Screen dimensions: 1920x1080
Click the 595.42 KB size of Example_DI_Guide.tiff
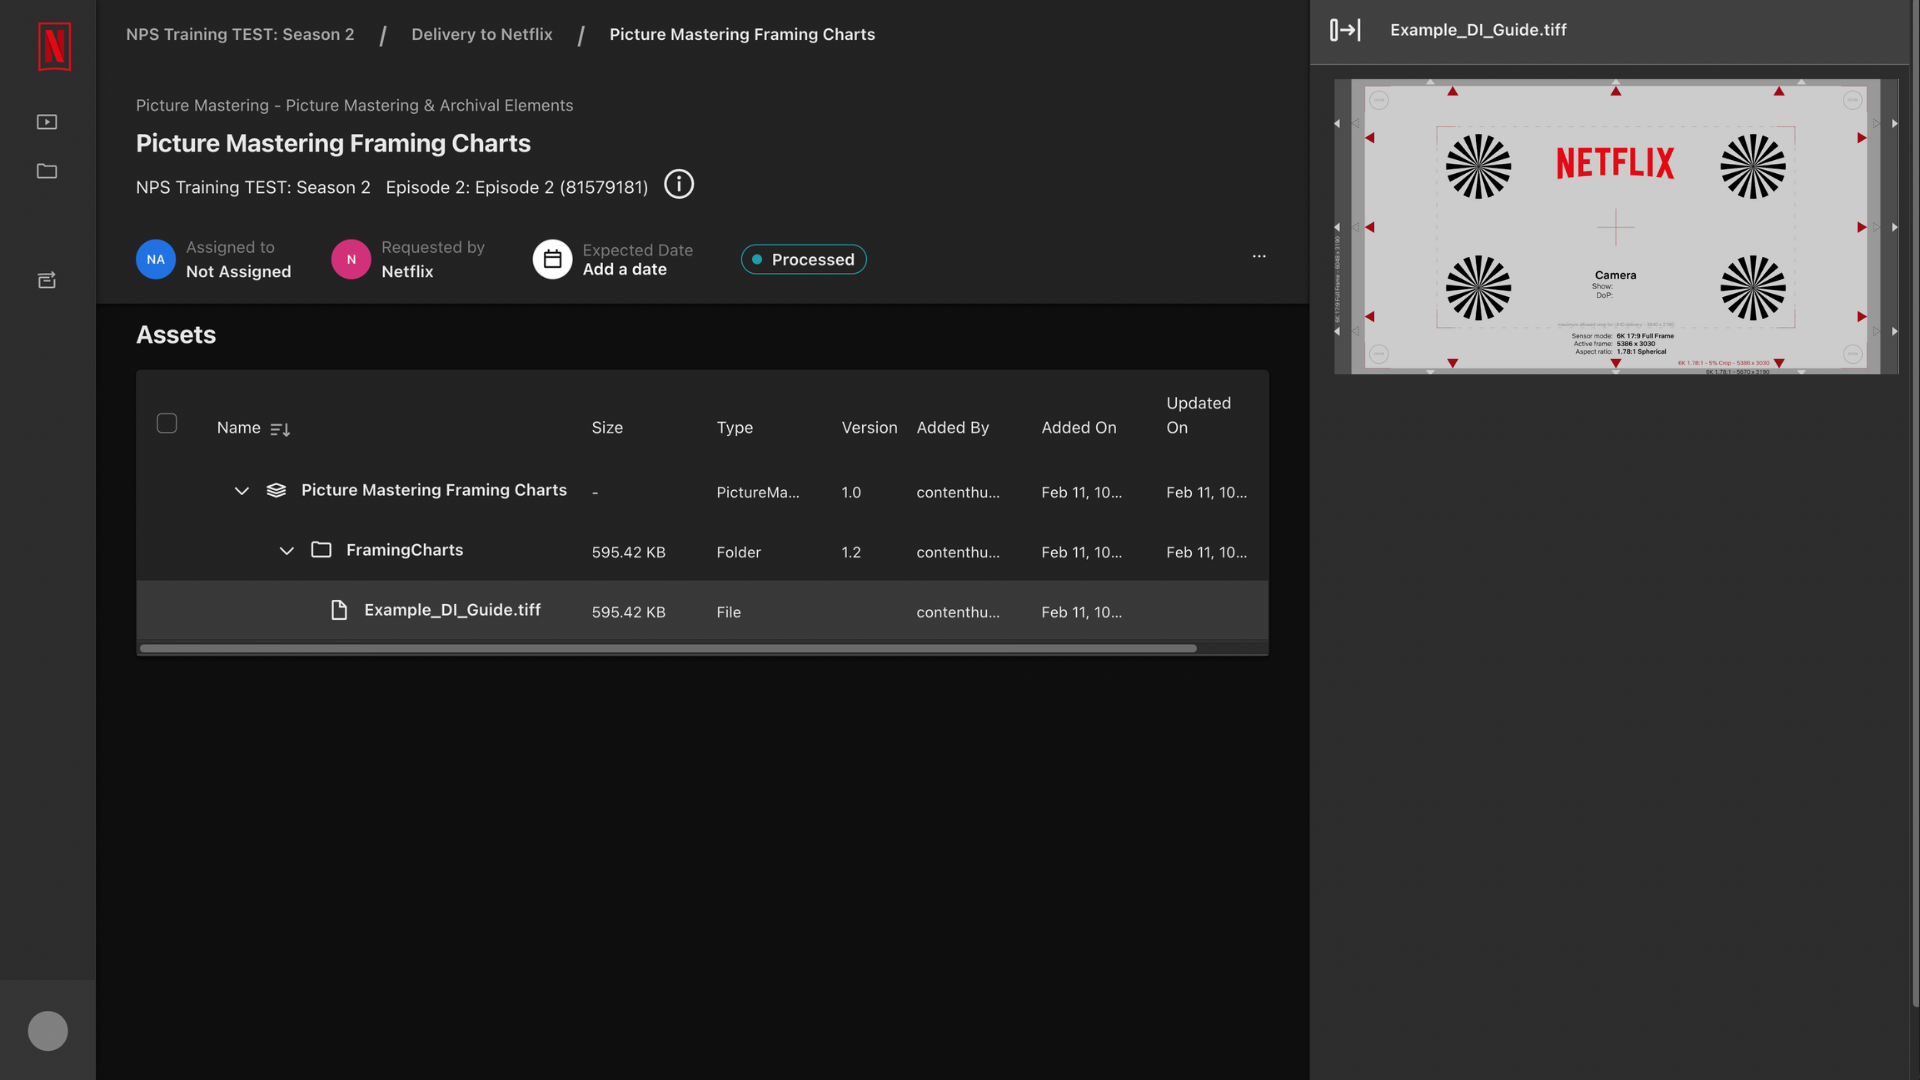point(628,612)
